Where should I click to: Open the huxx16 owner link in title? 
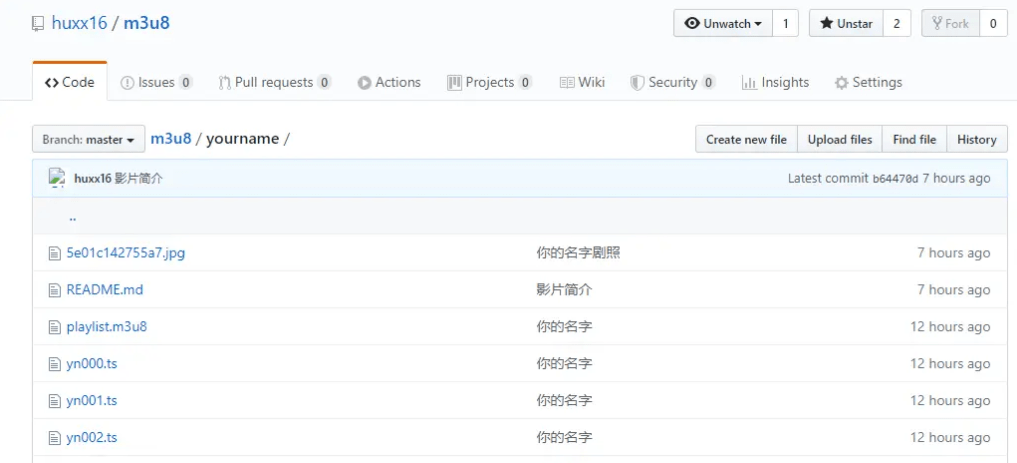79,23
